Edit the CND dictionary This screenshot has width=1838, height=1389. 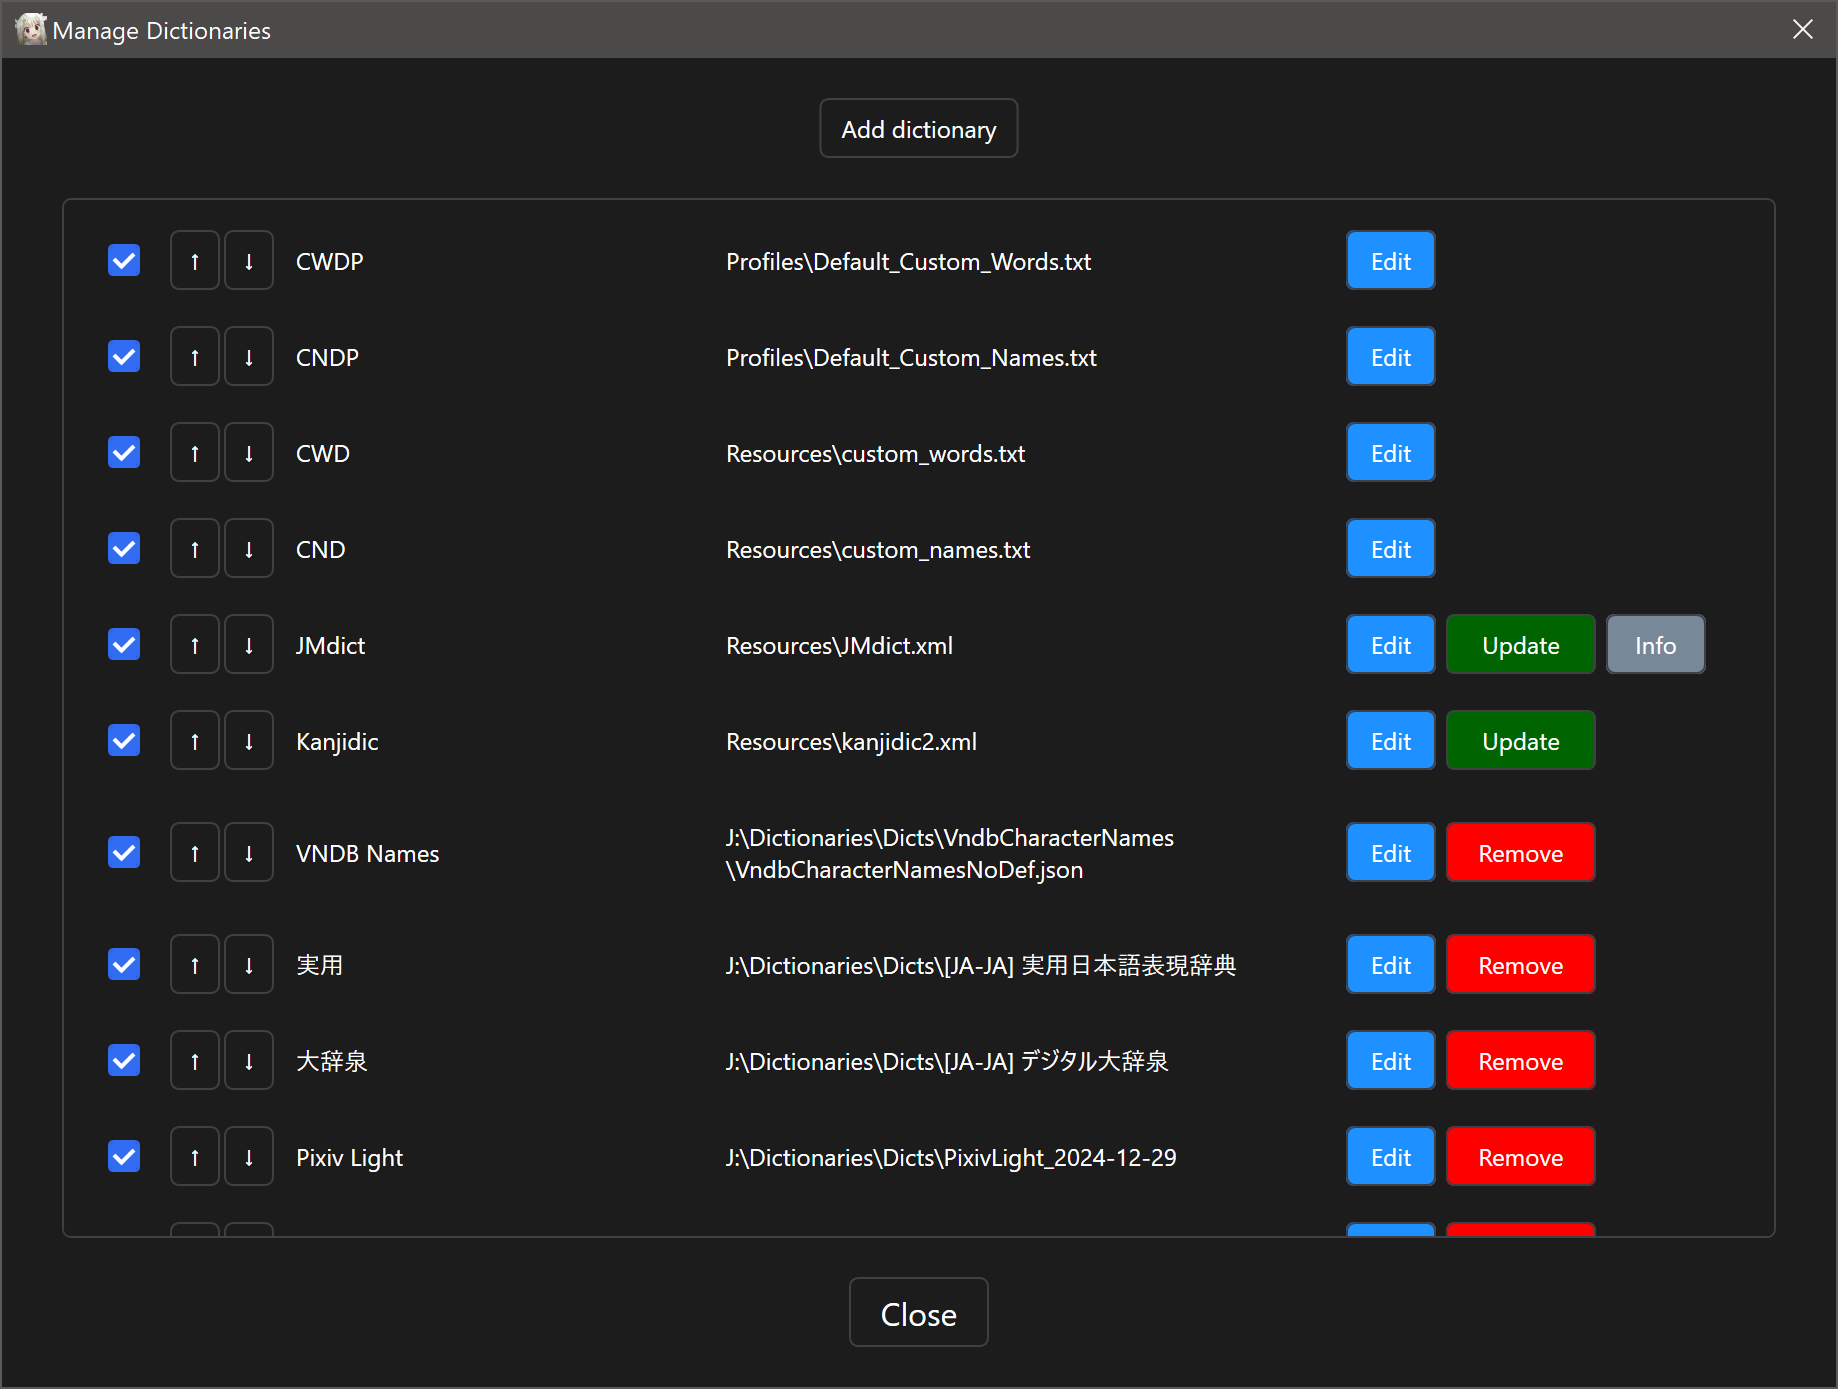coord(1391,549)
